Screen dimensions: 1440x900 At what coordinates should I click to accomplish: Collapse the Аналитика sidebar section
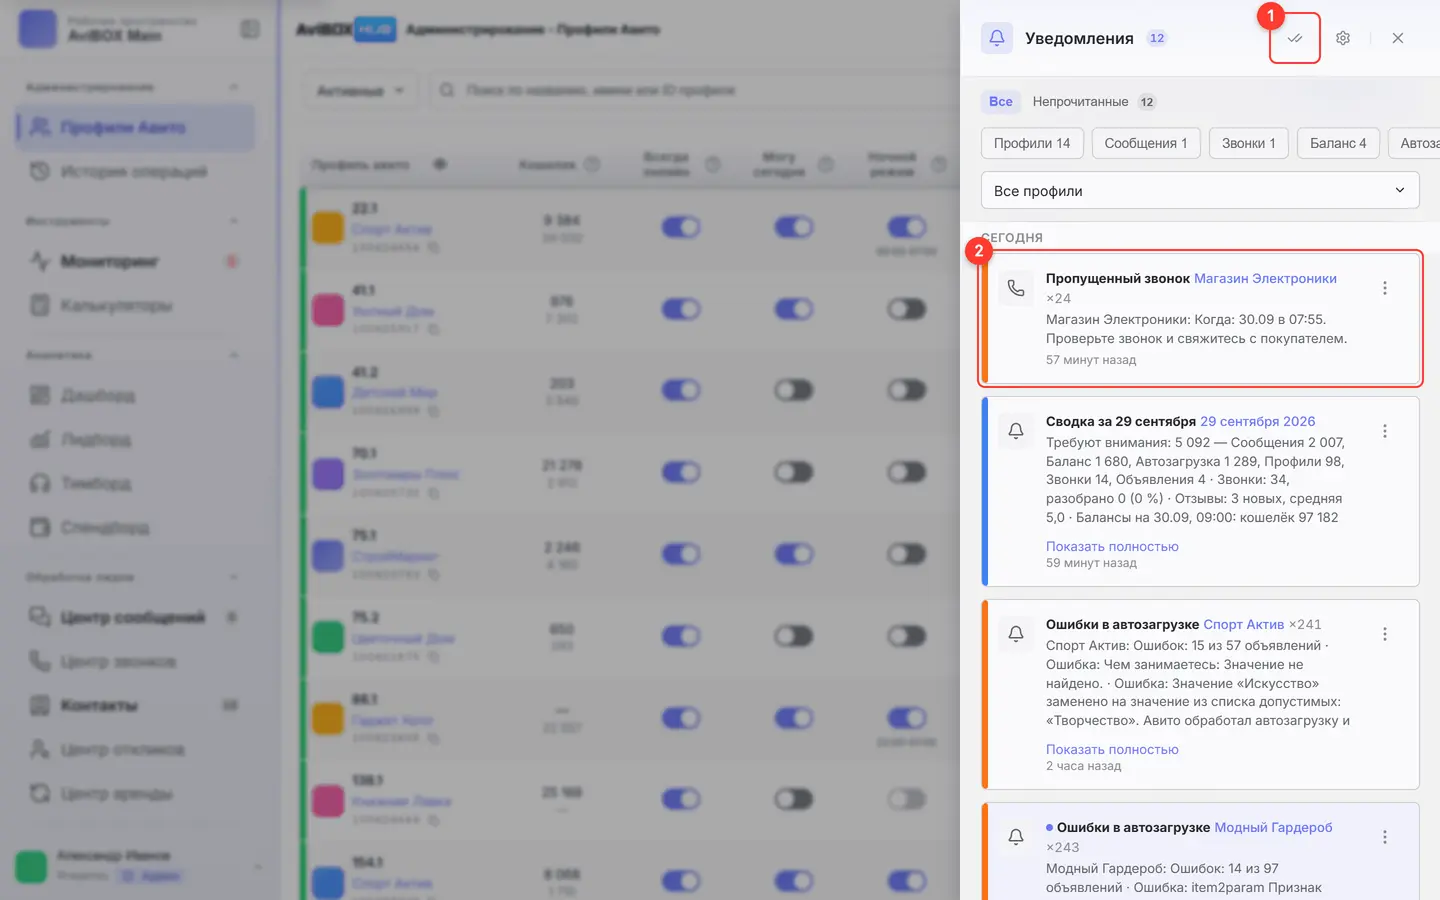(x=234, y=355)
